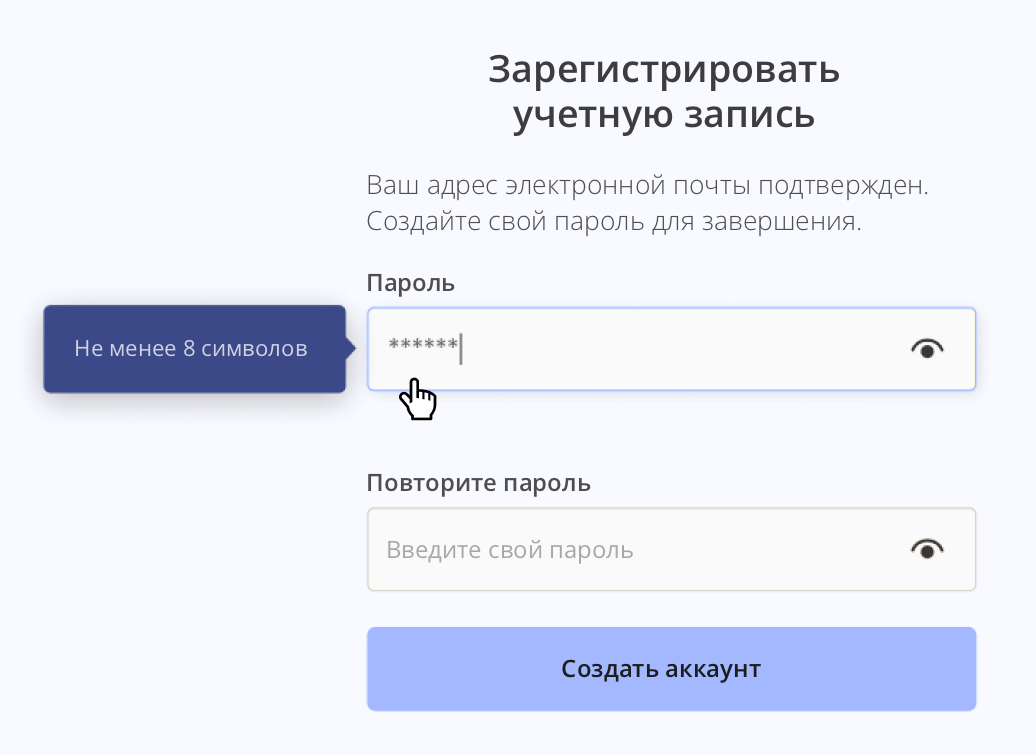Screen dimensions: 1036x755
Task: Click the Зарегистрировать учетную запись heading
Action: coord(664,92)
